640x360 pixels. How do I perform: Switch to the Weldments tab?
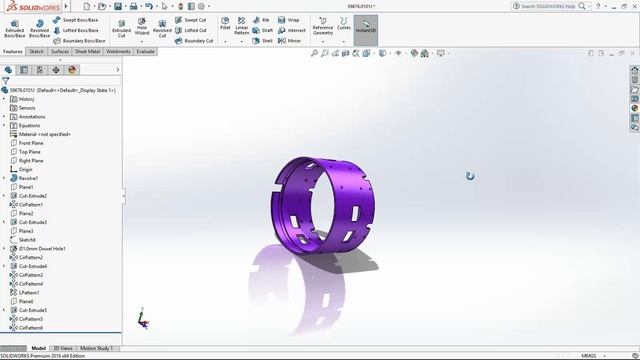point(118,51)
